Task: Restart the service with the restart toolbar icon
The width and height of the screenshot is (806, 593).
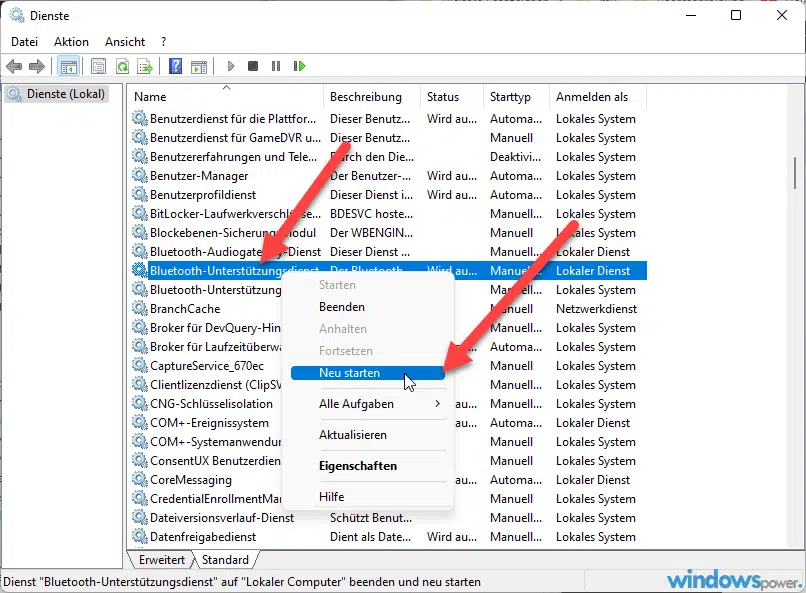Action: (x=300, y=66)
